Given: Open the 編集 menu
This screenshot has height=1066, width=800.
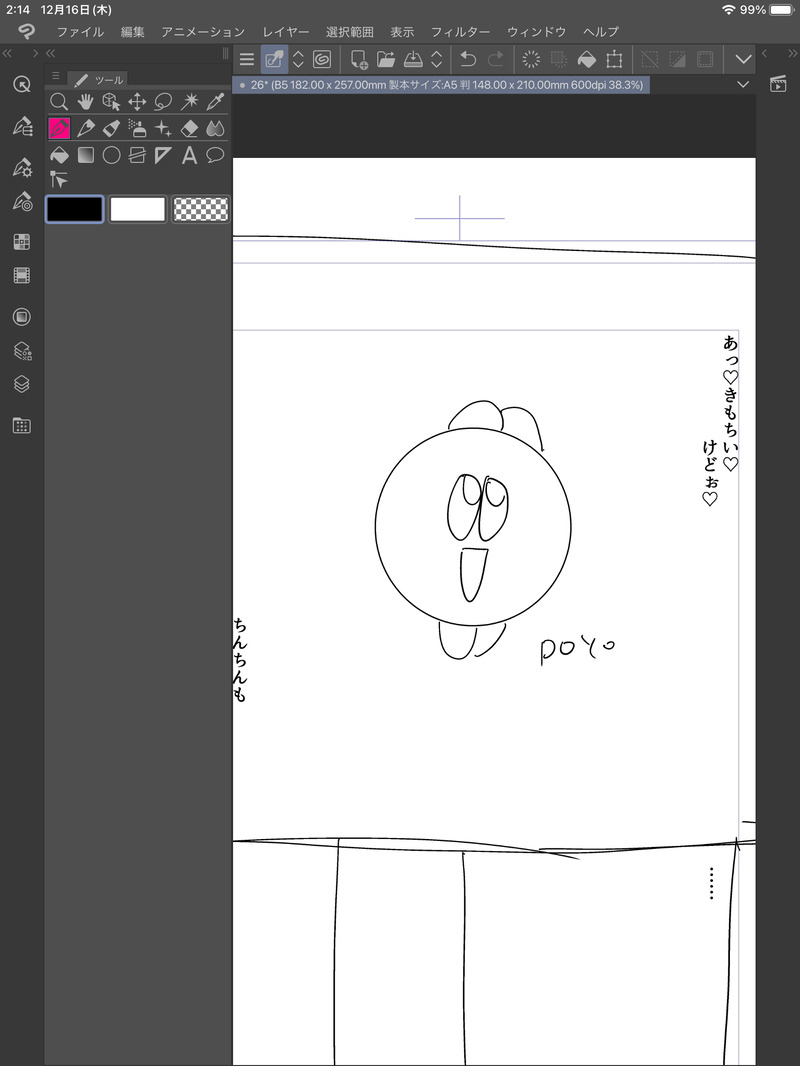Looking at the screenshot, I should coord(133,32).
